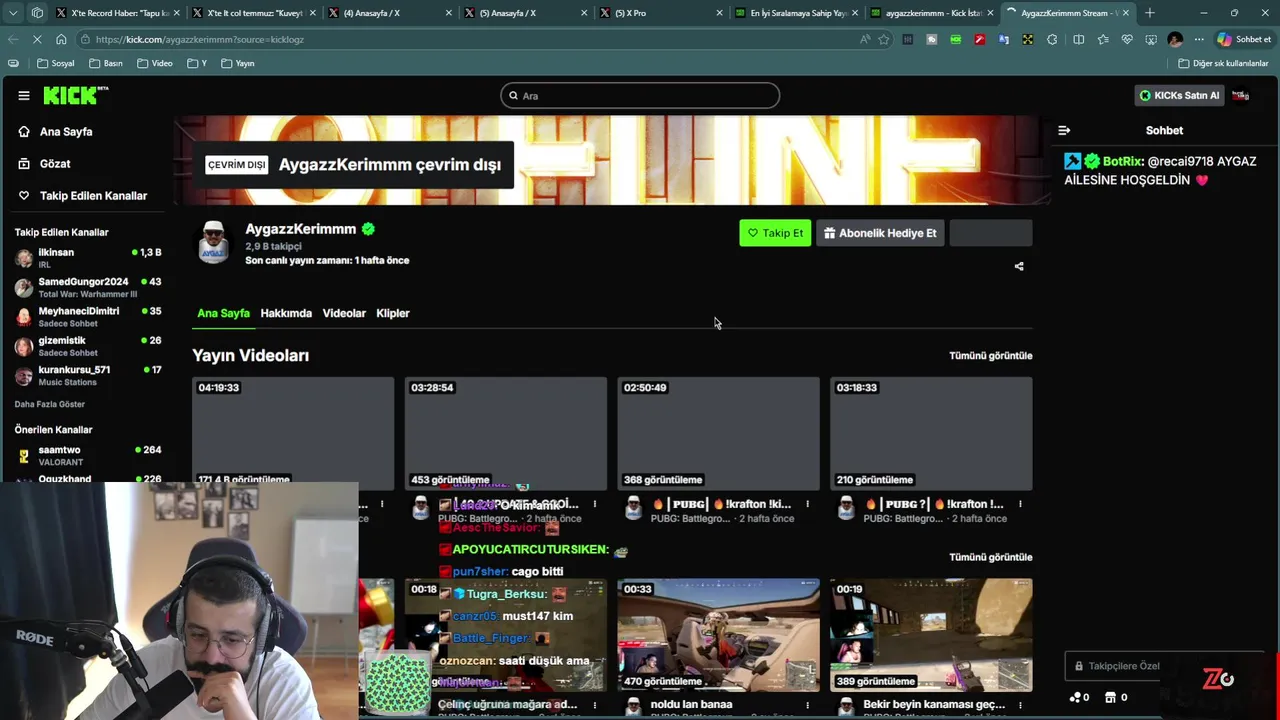This screenshot has width=1280, height=720.
Task: Switch to (4) Anasayfa / X browser tab
Action: [x=390, y=13]
